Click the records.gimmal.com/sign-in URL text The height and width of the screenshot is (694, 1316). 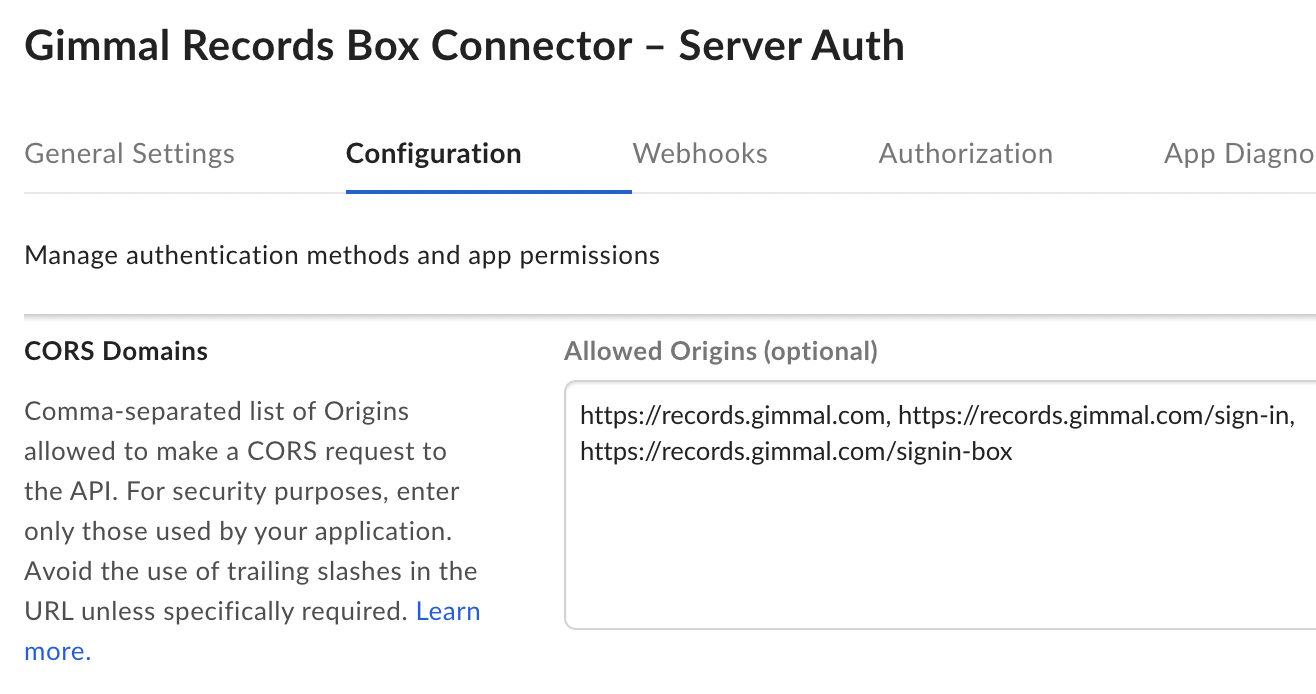click(1095, 417)
